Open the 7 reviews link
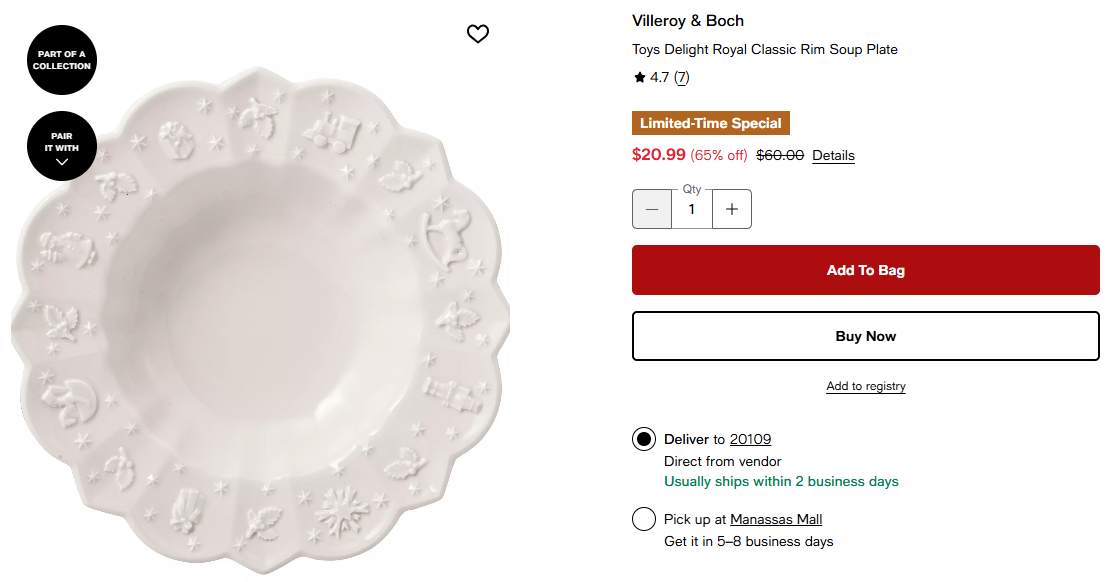 [681, 77]
